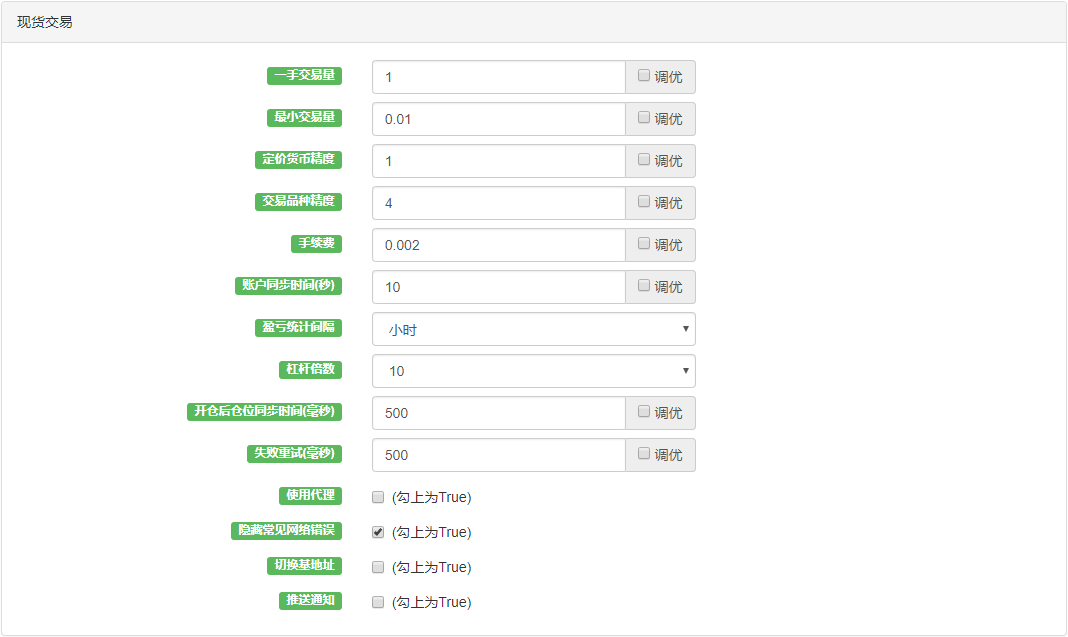Click the 交易品种精度 input field
This screenshot has width=1068, height=637.
coord(498,203)
